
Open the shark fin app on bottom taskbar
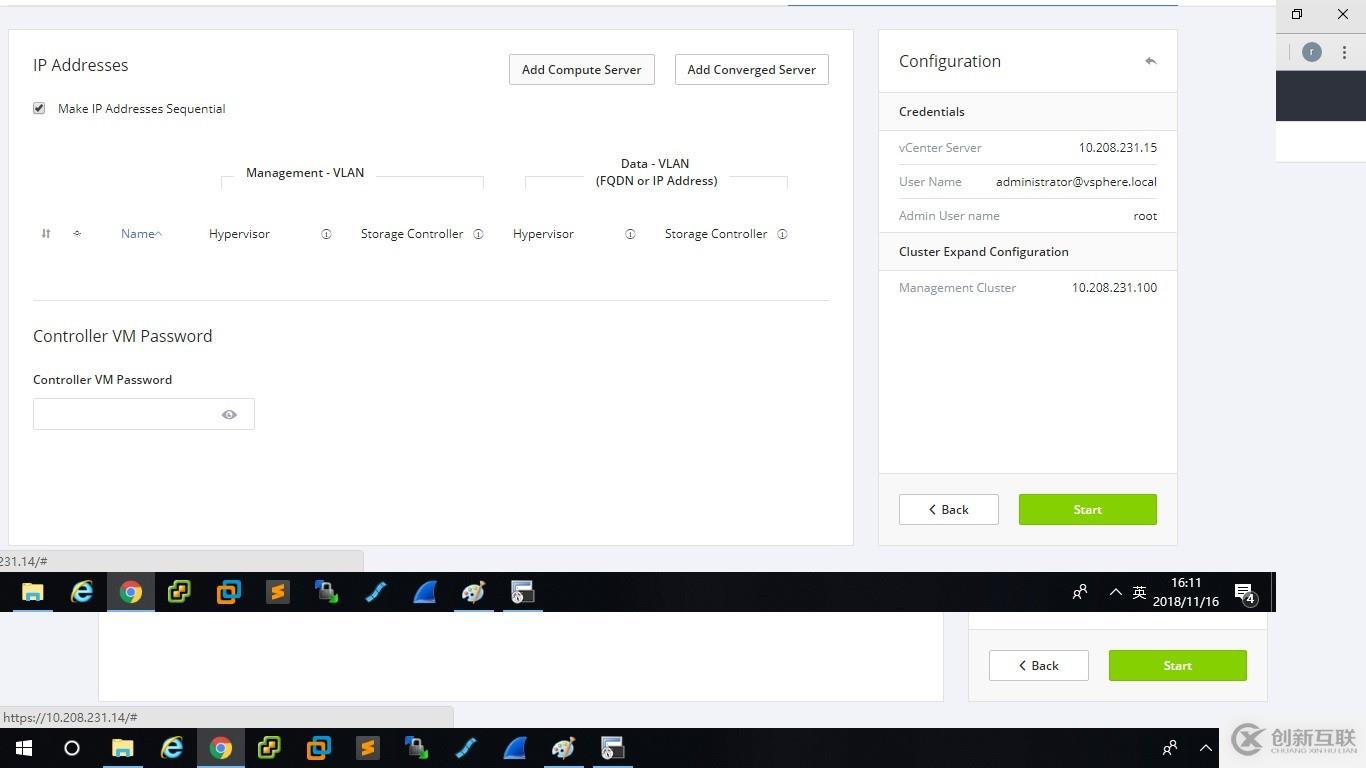[x=515, y=748]
